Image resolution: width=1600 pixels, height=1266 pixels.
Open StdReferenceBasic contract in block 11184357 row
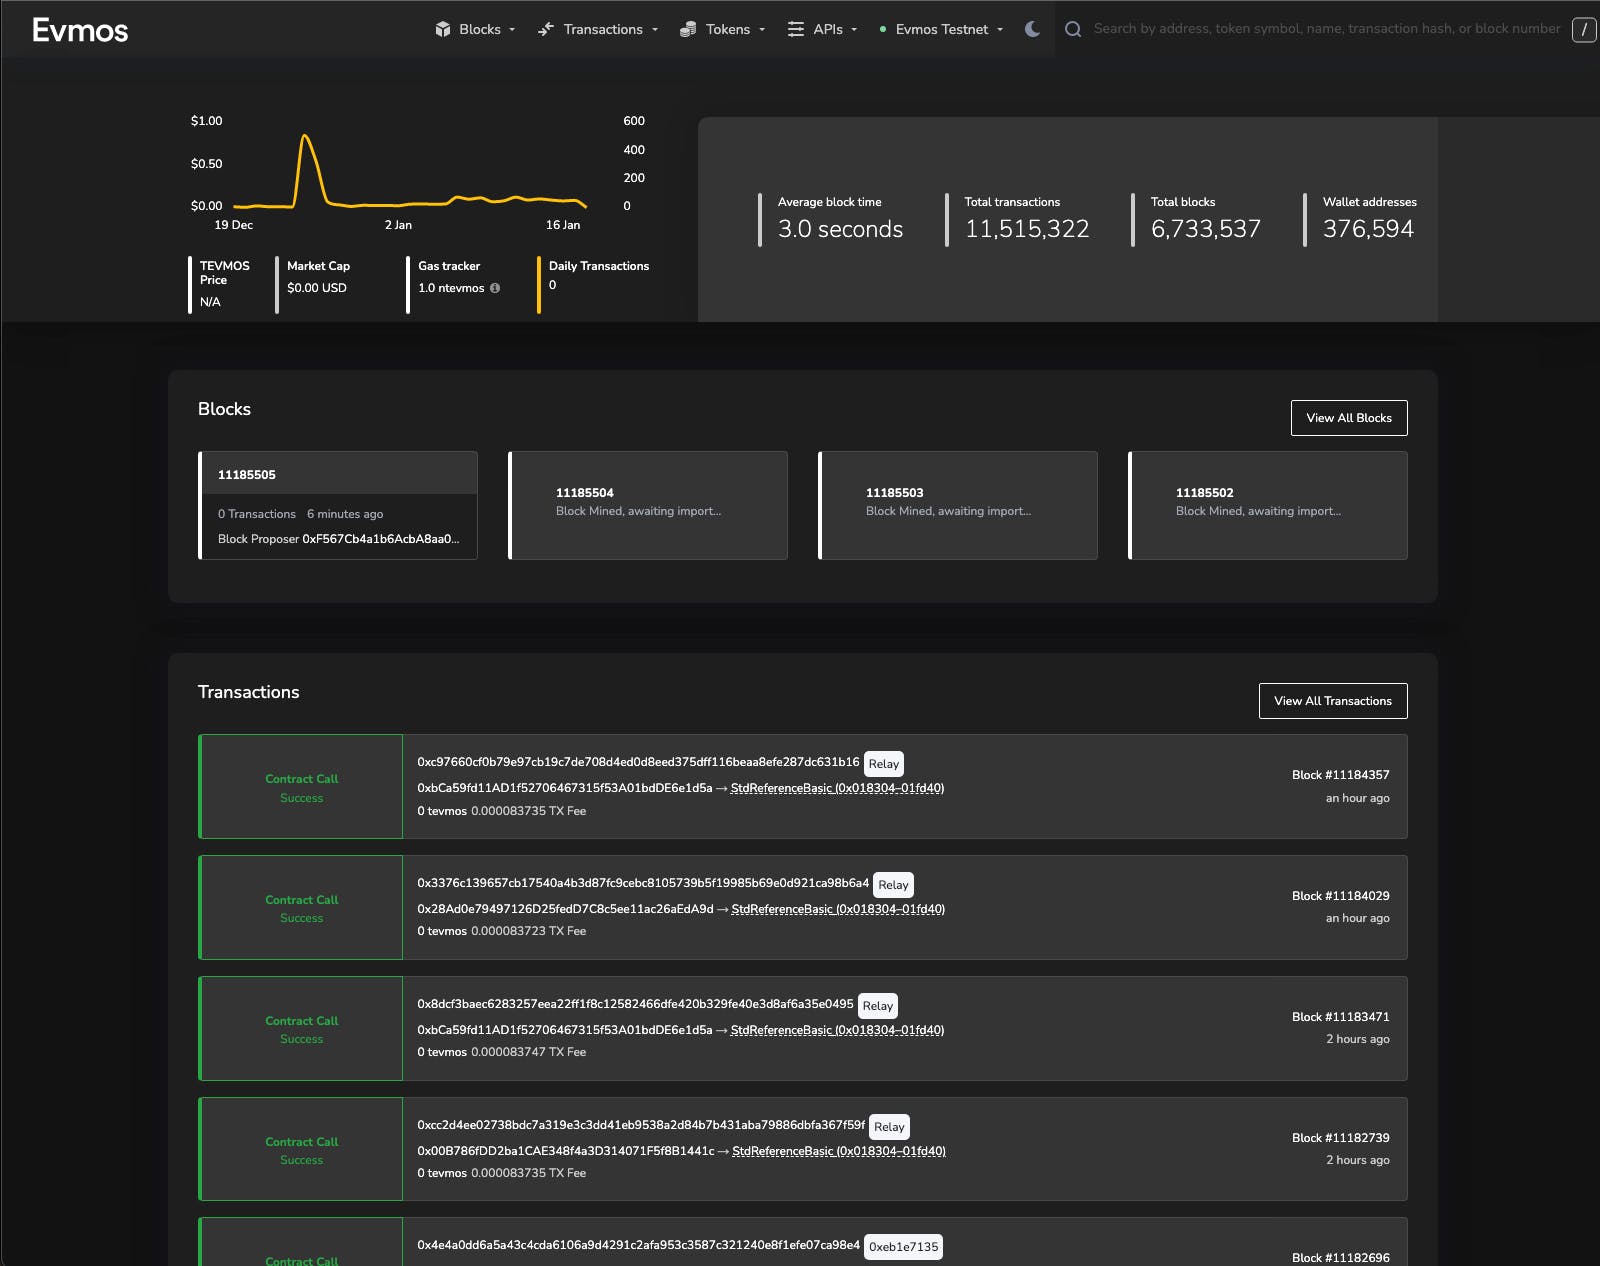click(837, 788)
